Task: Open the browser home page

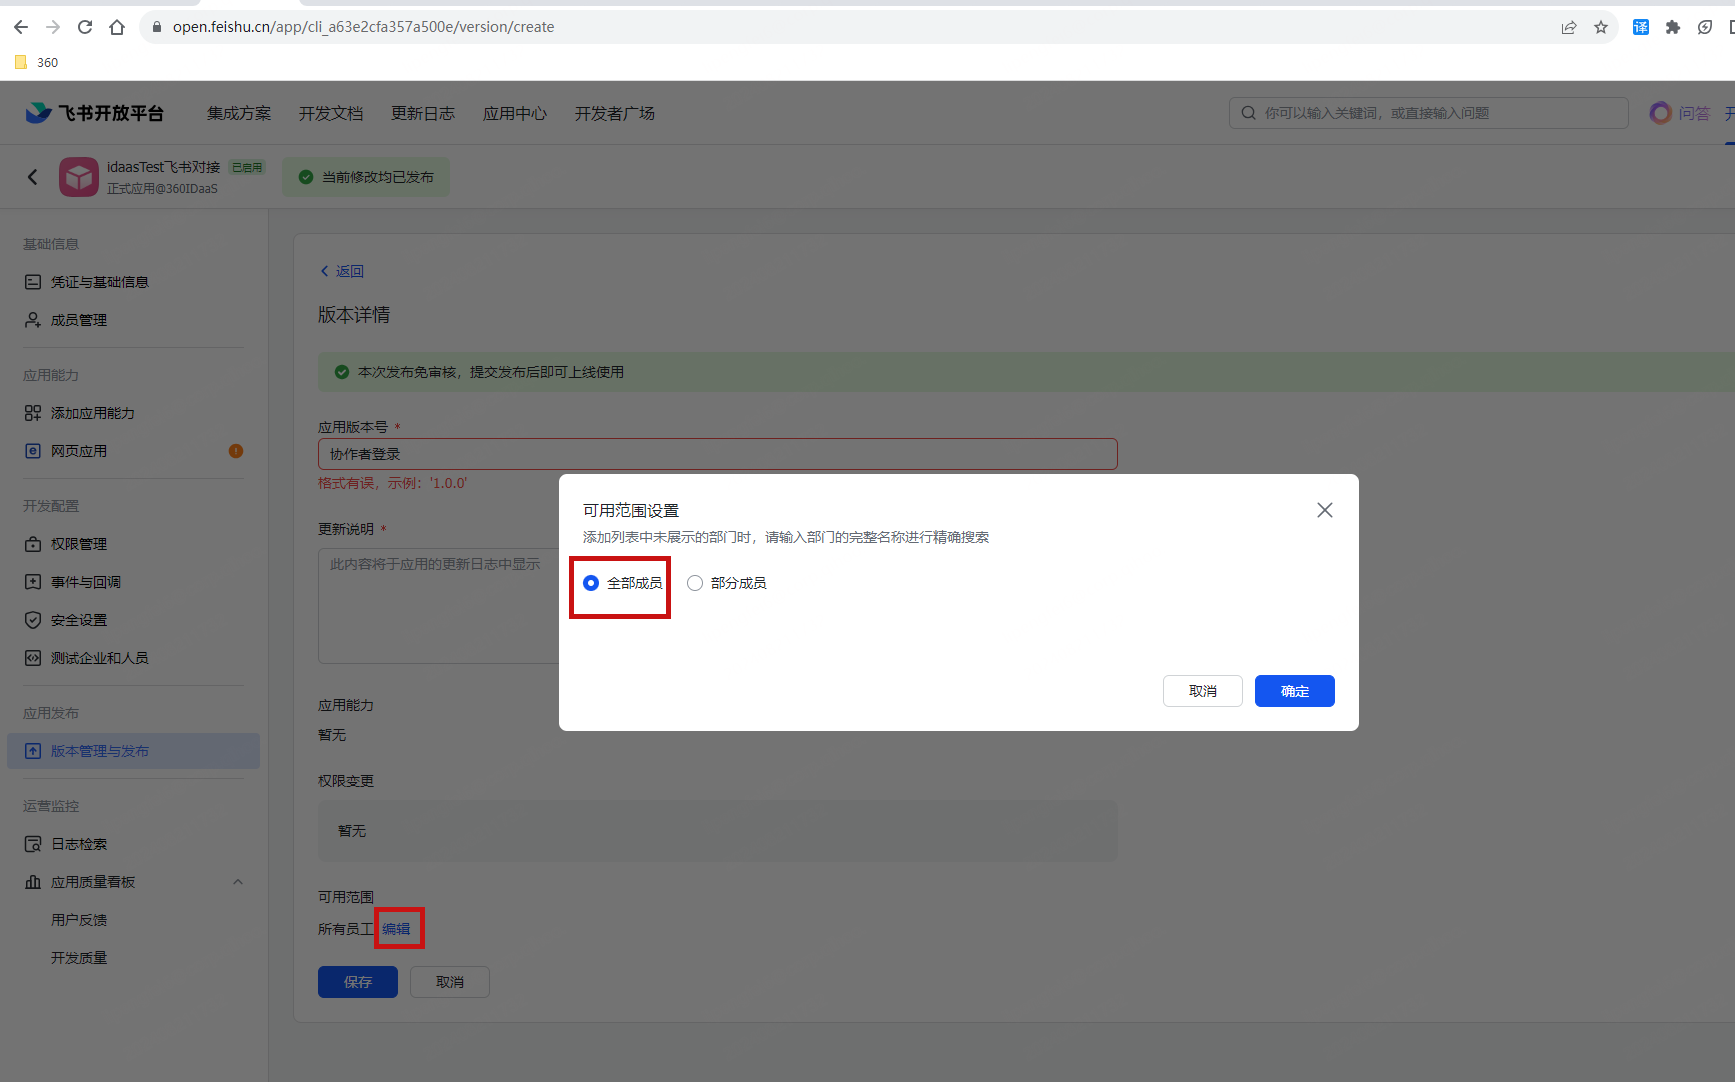Action: point(117,27)
